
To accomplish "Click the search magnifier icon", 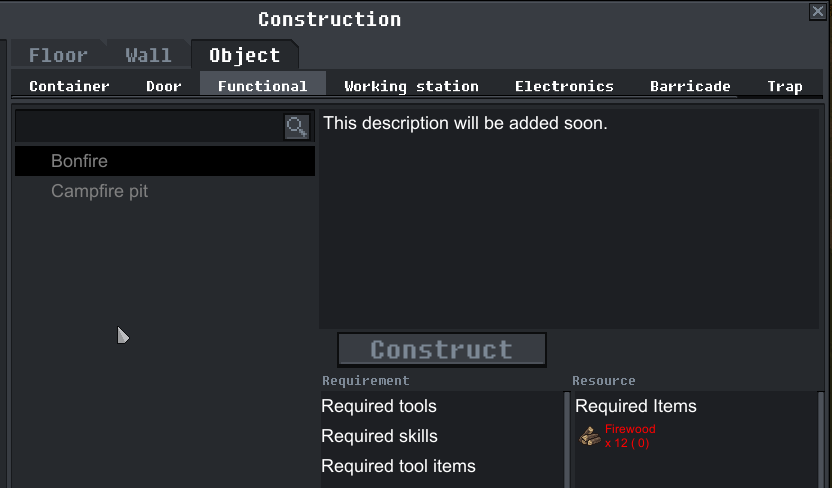I will click(x=297, y=126).
